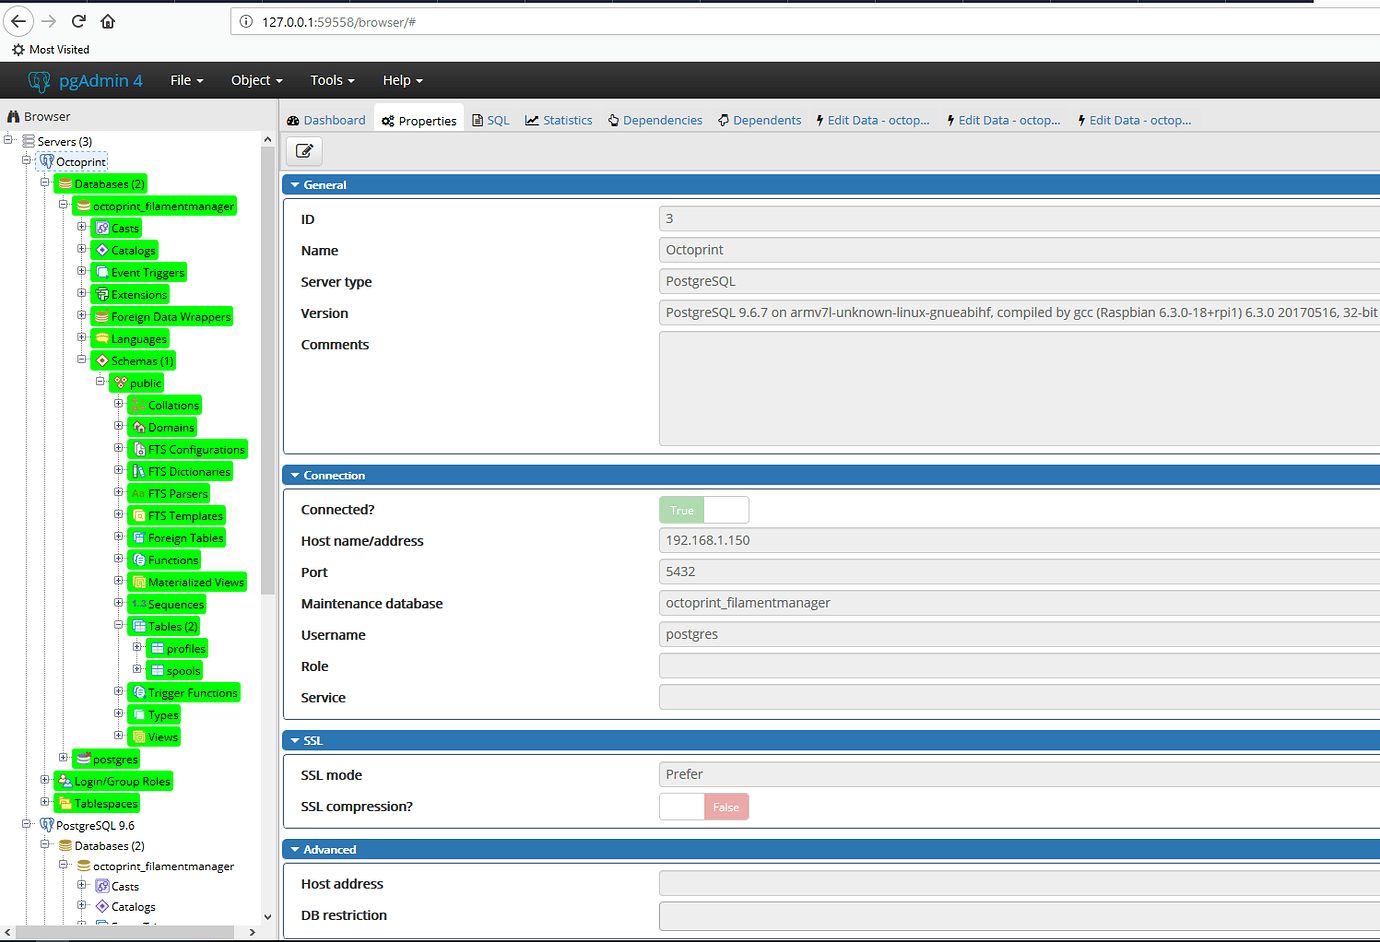The image size is (1380, 942).
Task: Toggle the Connected? True switch
Action: click(x=704, y=510)
